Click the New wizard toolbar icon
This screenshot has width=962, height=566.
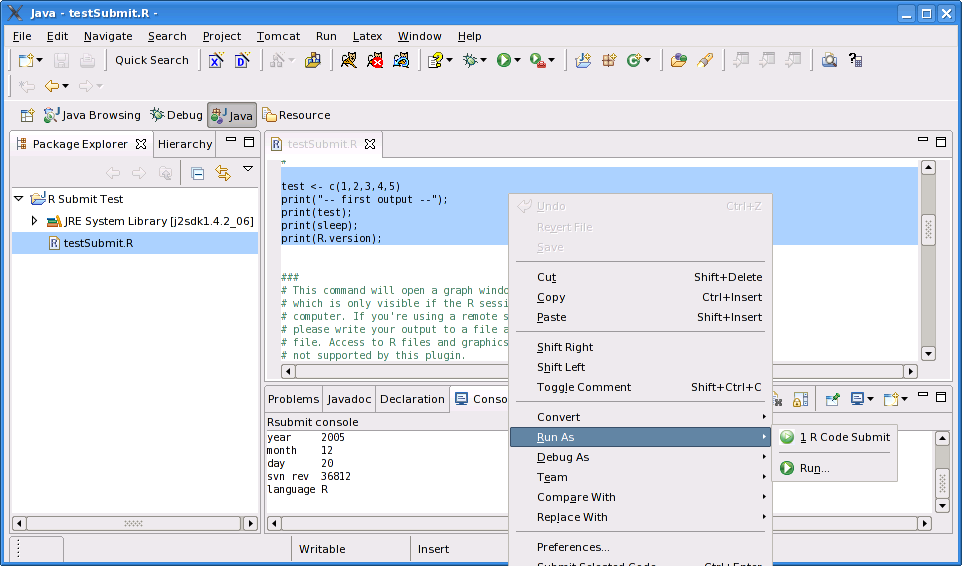pos(26,60)
